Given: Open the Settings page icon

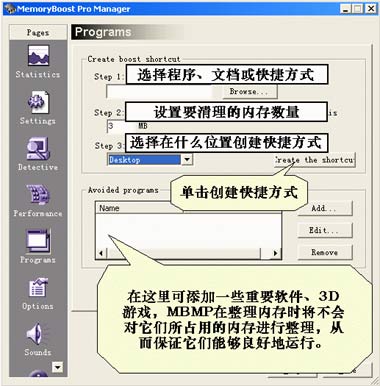Looking at the screenshot, I should coord(38,102).
